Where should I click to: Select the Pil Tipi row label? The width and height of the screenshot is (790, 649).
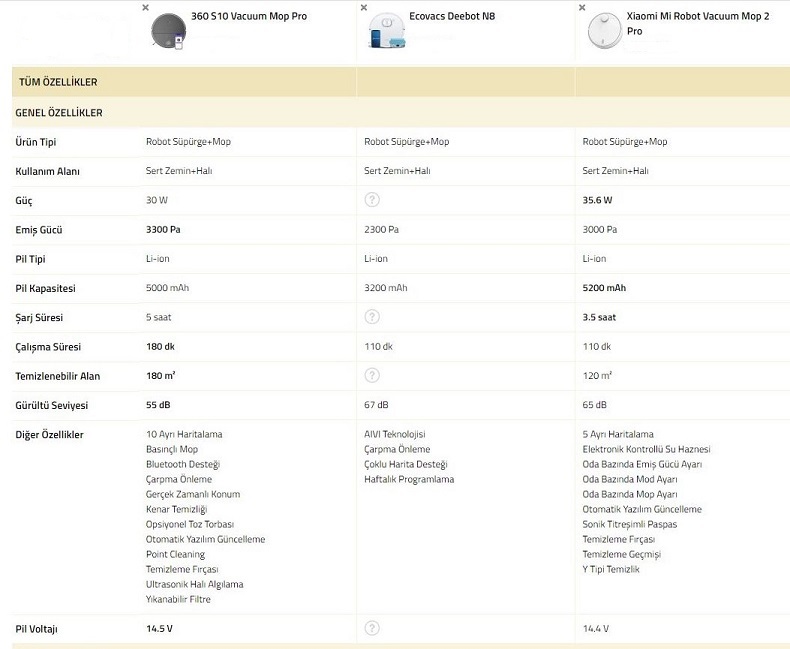30,259
